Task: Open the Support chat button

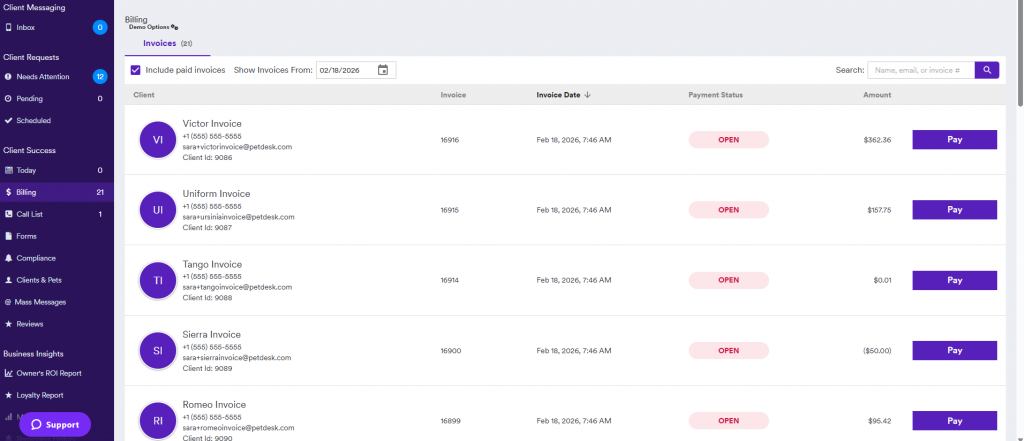Action: click(x=55, y=425)
